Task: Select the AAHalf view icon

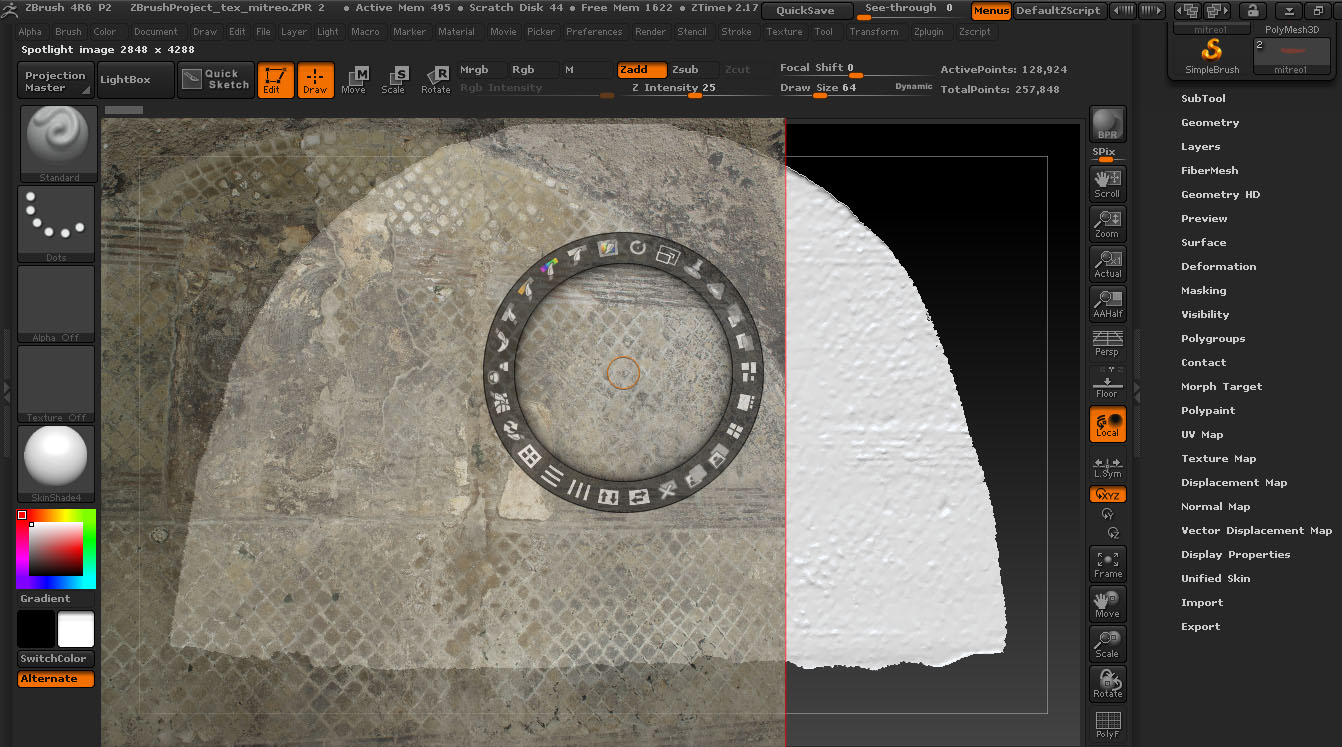Action: [x=1107, y=304]
